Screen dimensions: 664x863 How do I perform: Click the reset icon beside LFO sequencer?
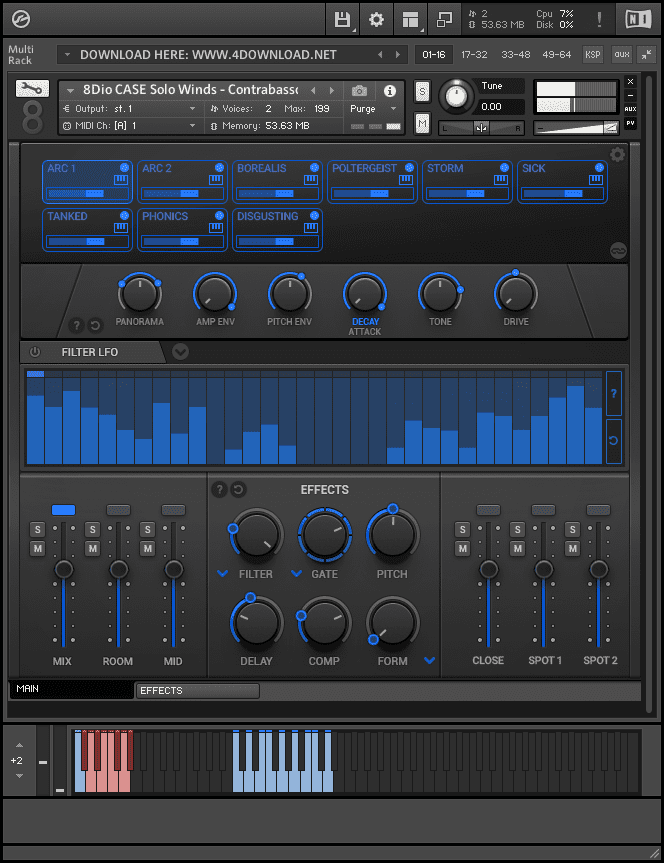pos(614,441)
